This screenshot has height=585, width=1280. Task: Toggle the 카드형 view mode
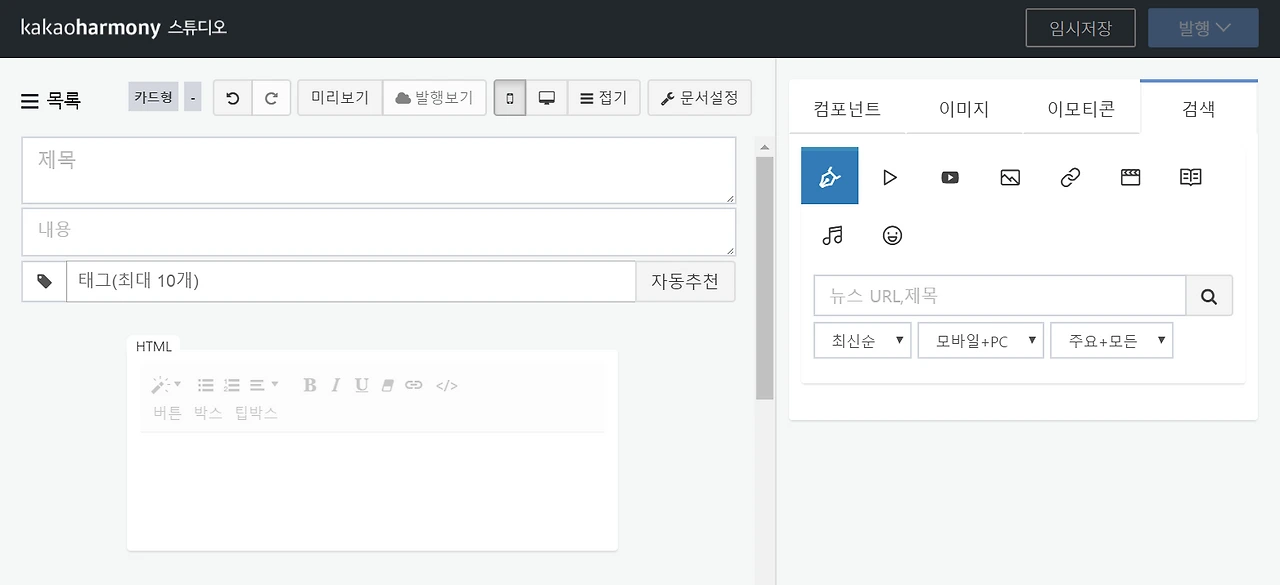coord(153,97)
